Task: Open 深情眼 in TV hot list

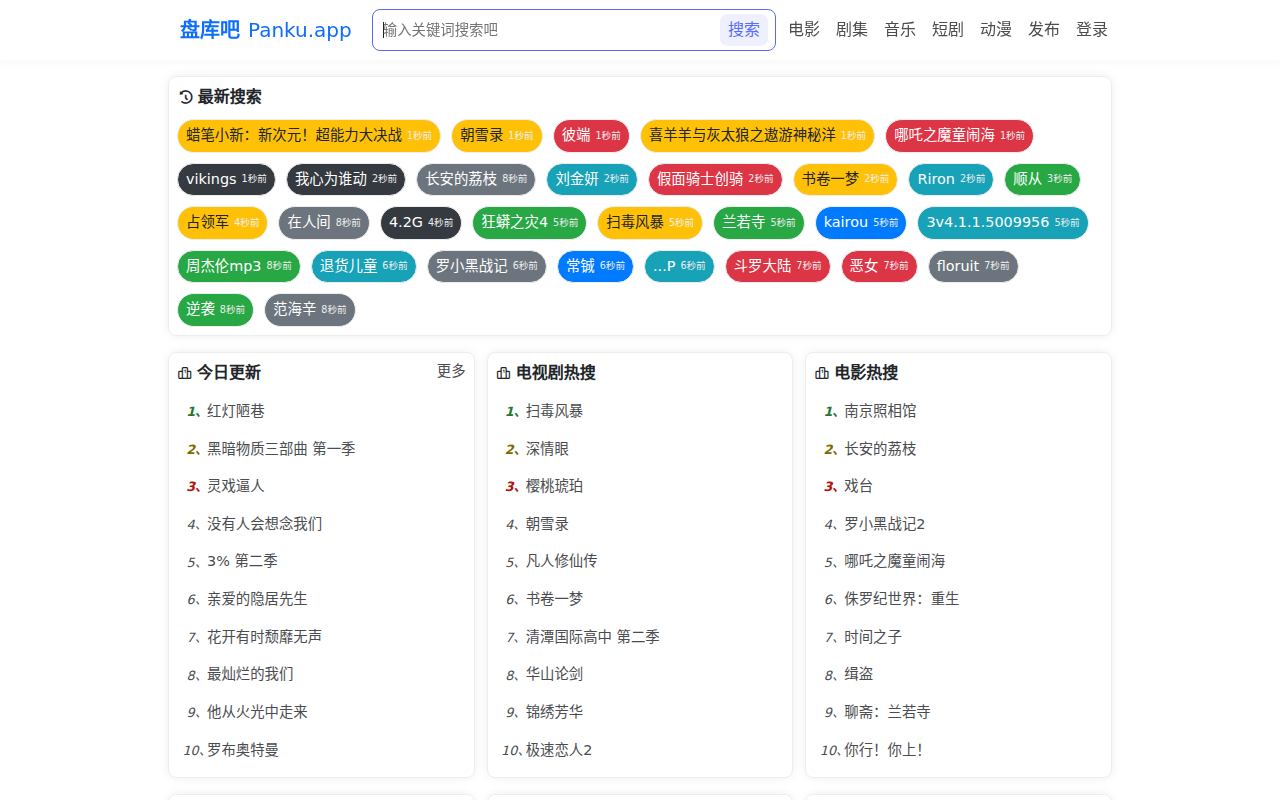Action: point(547,449)
